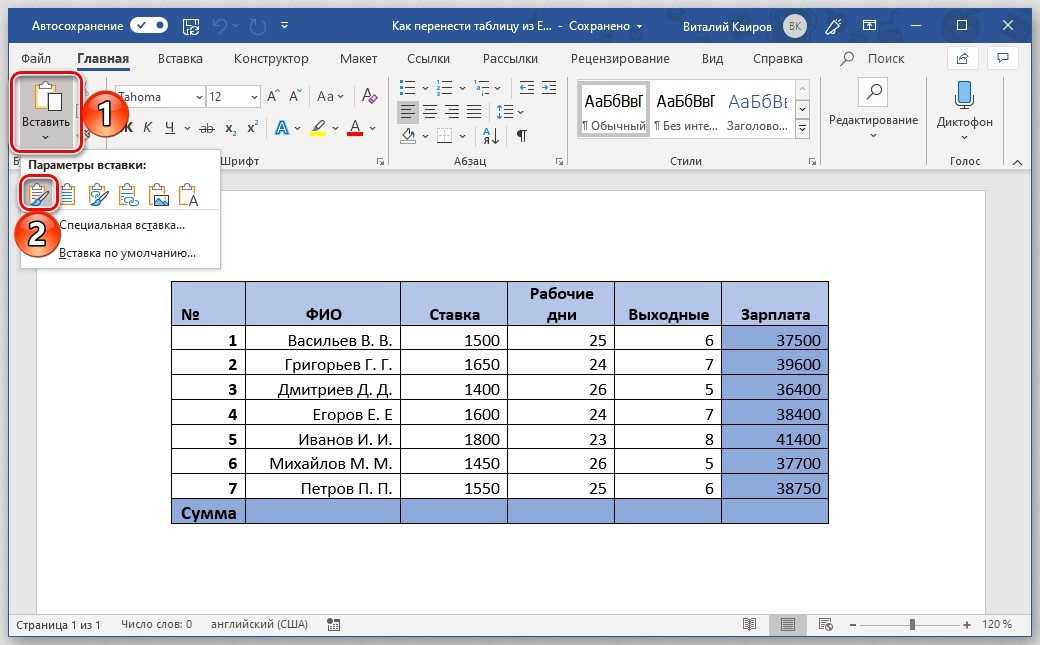Open Paste Special from the paste menu
Image resolution: width=1040 pixels, height=645 pixels.
(x=122, y=225)
